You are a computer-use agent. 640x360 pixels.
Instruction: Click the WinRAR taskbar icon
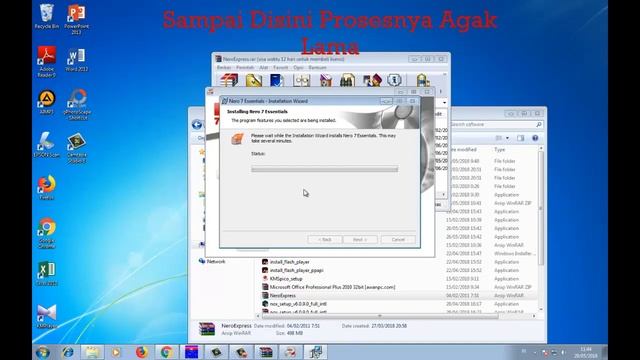point(266,352)
